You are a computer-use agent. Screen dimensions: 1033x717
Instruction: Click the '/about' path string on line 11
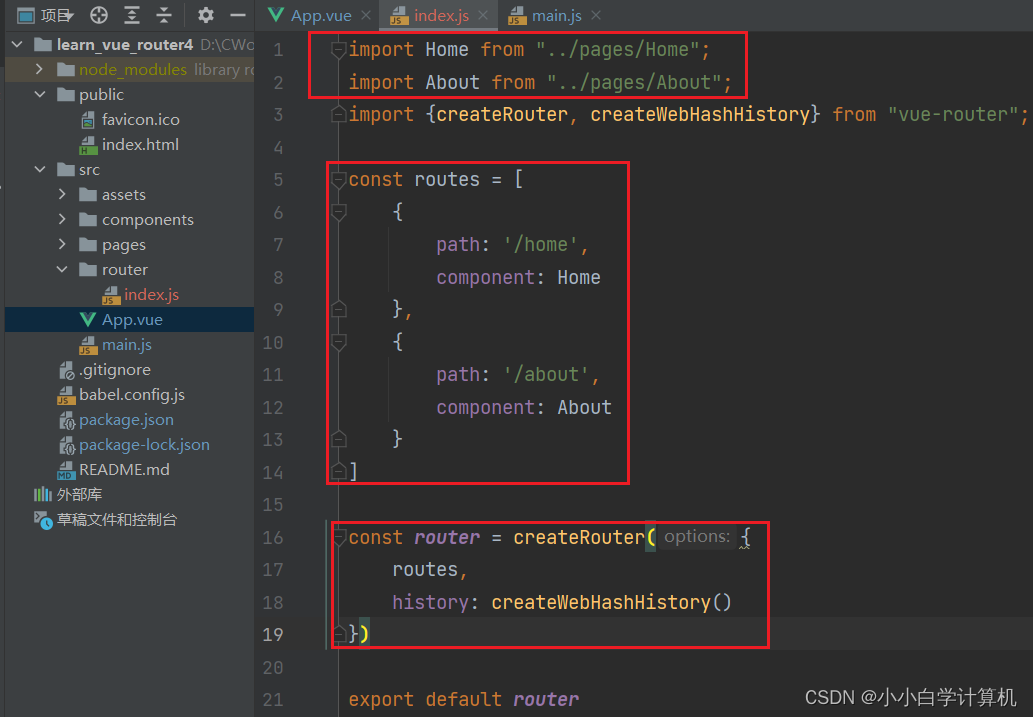[546, 374]
